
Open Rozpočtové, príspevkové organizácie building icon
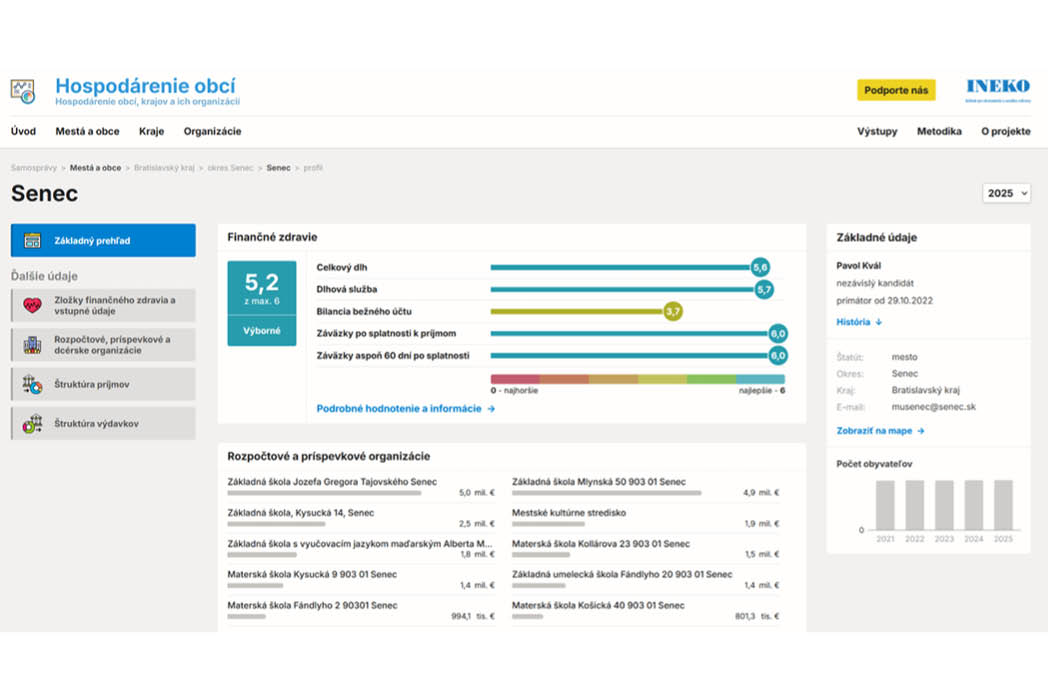(x=32, y=345)
